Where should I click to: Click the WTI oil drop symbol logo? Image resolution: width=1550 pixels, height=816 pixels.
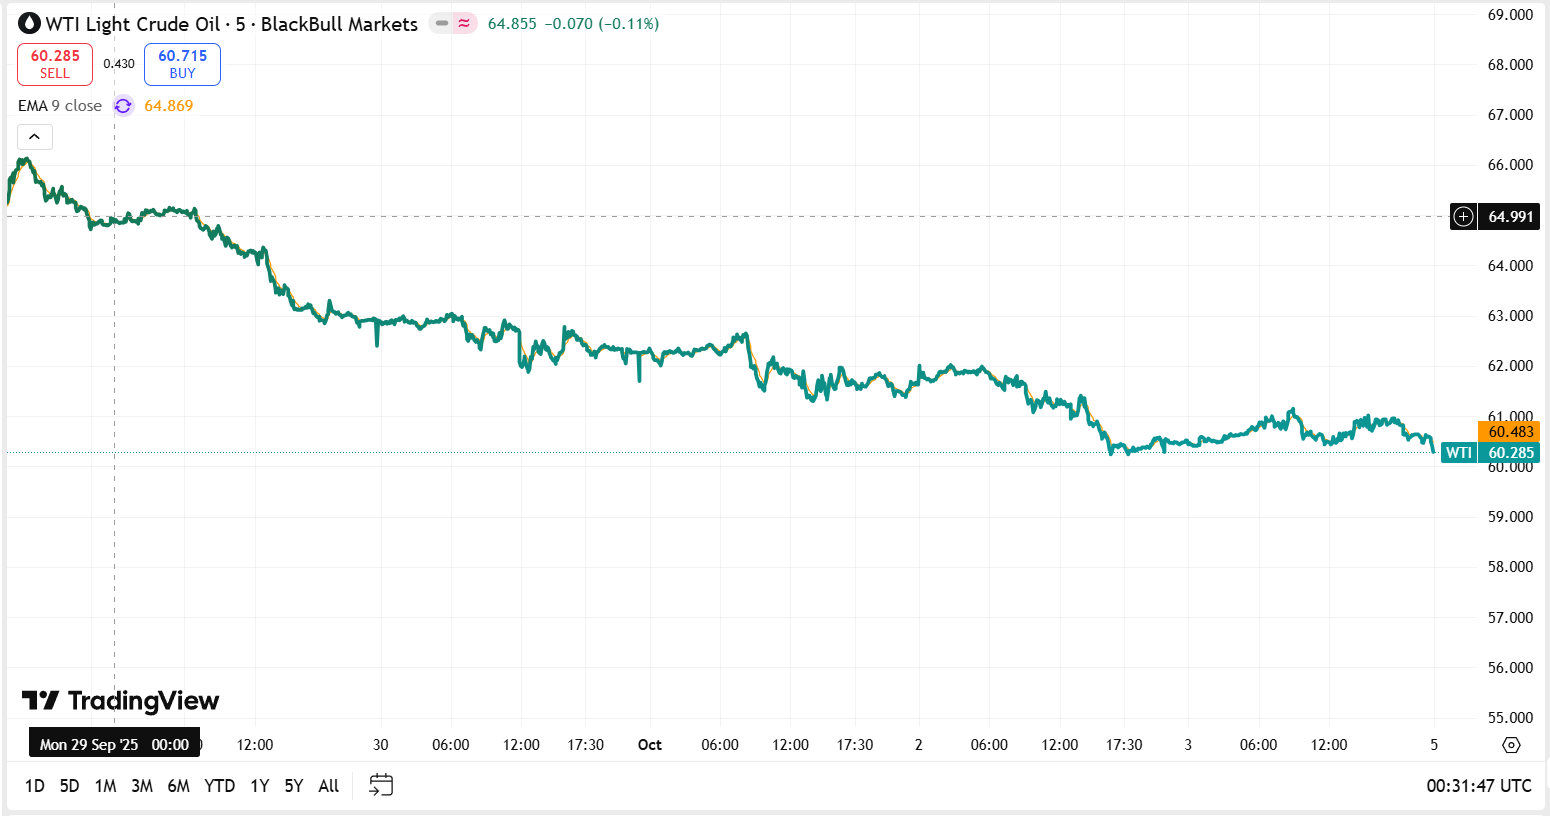point(30,24)
